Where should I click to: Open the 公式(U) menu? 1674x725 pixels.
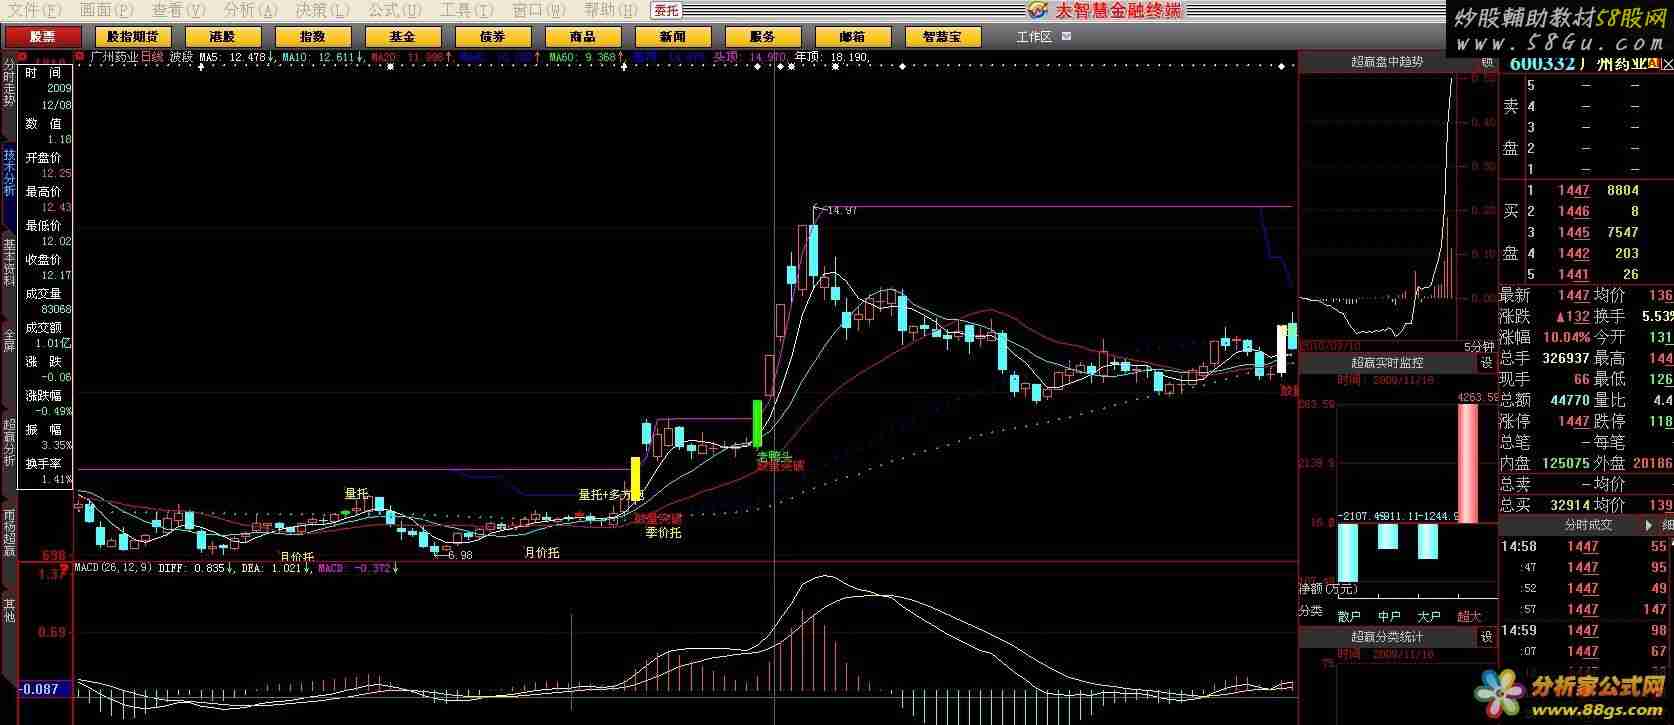[396, 10]
